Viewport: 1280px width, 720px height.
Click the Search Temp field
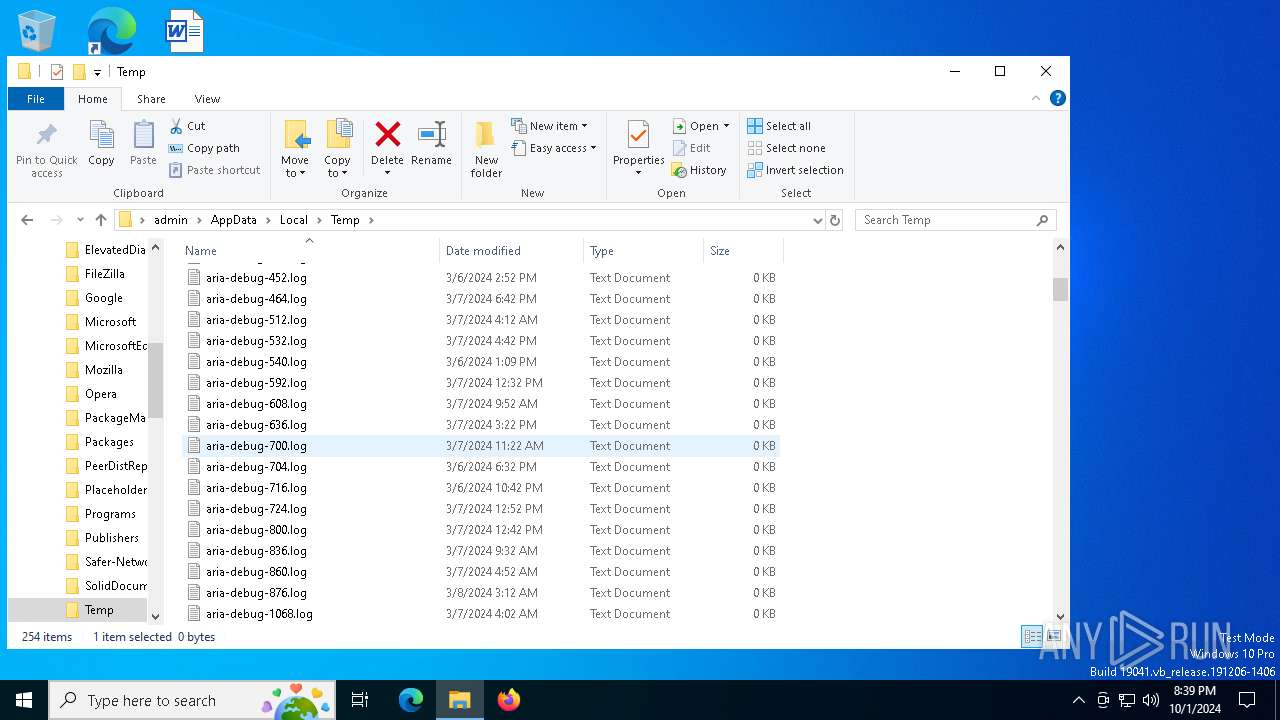coord(956,220)
